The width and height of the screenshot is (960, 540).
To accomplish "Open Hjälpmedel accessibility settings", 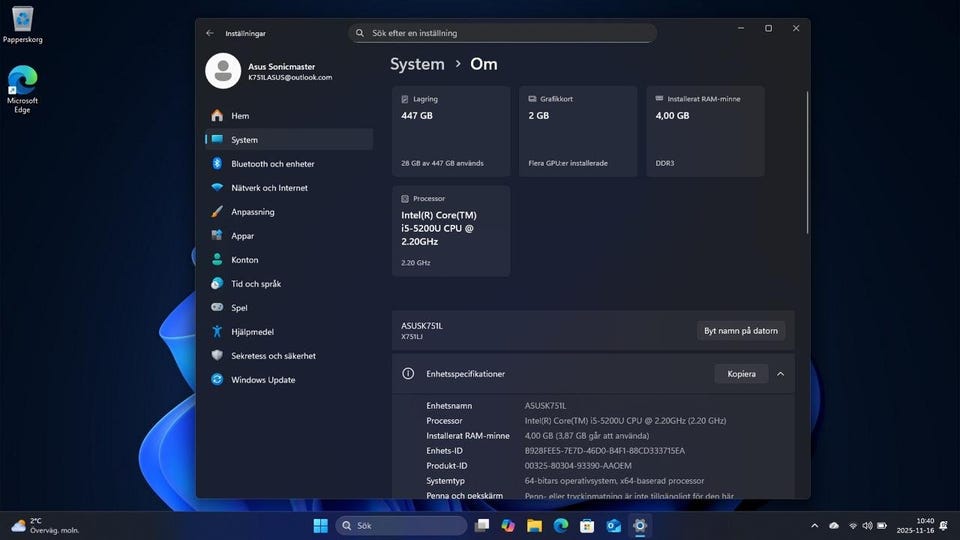I will pyautogui.click(x=252, y=332).
